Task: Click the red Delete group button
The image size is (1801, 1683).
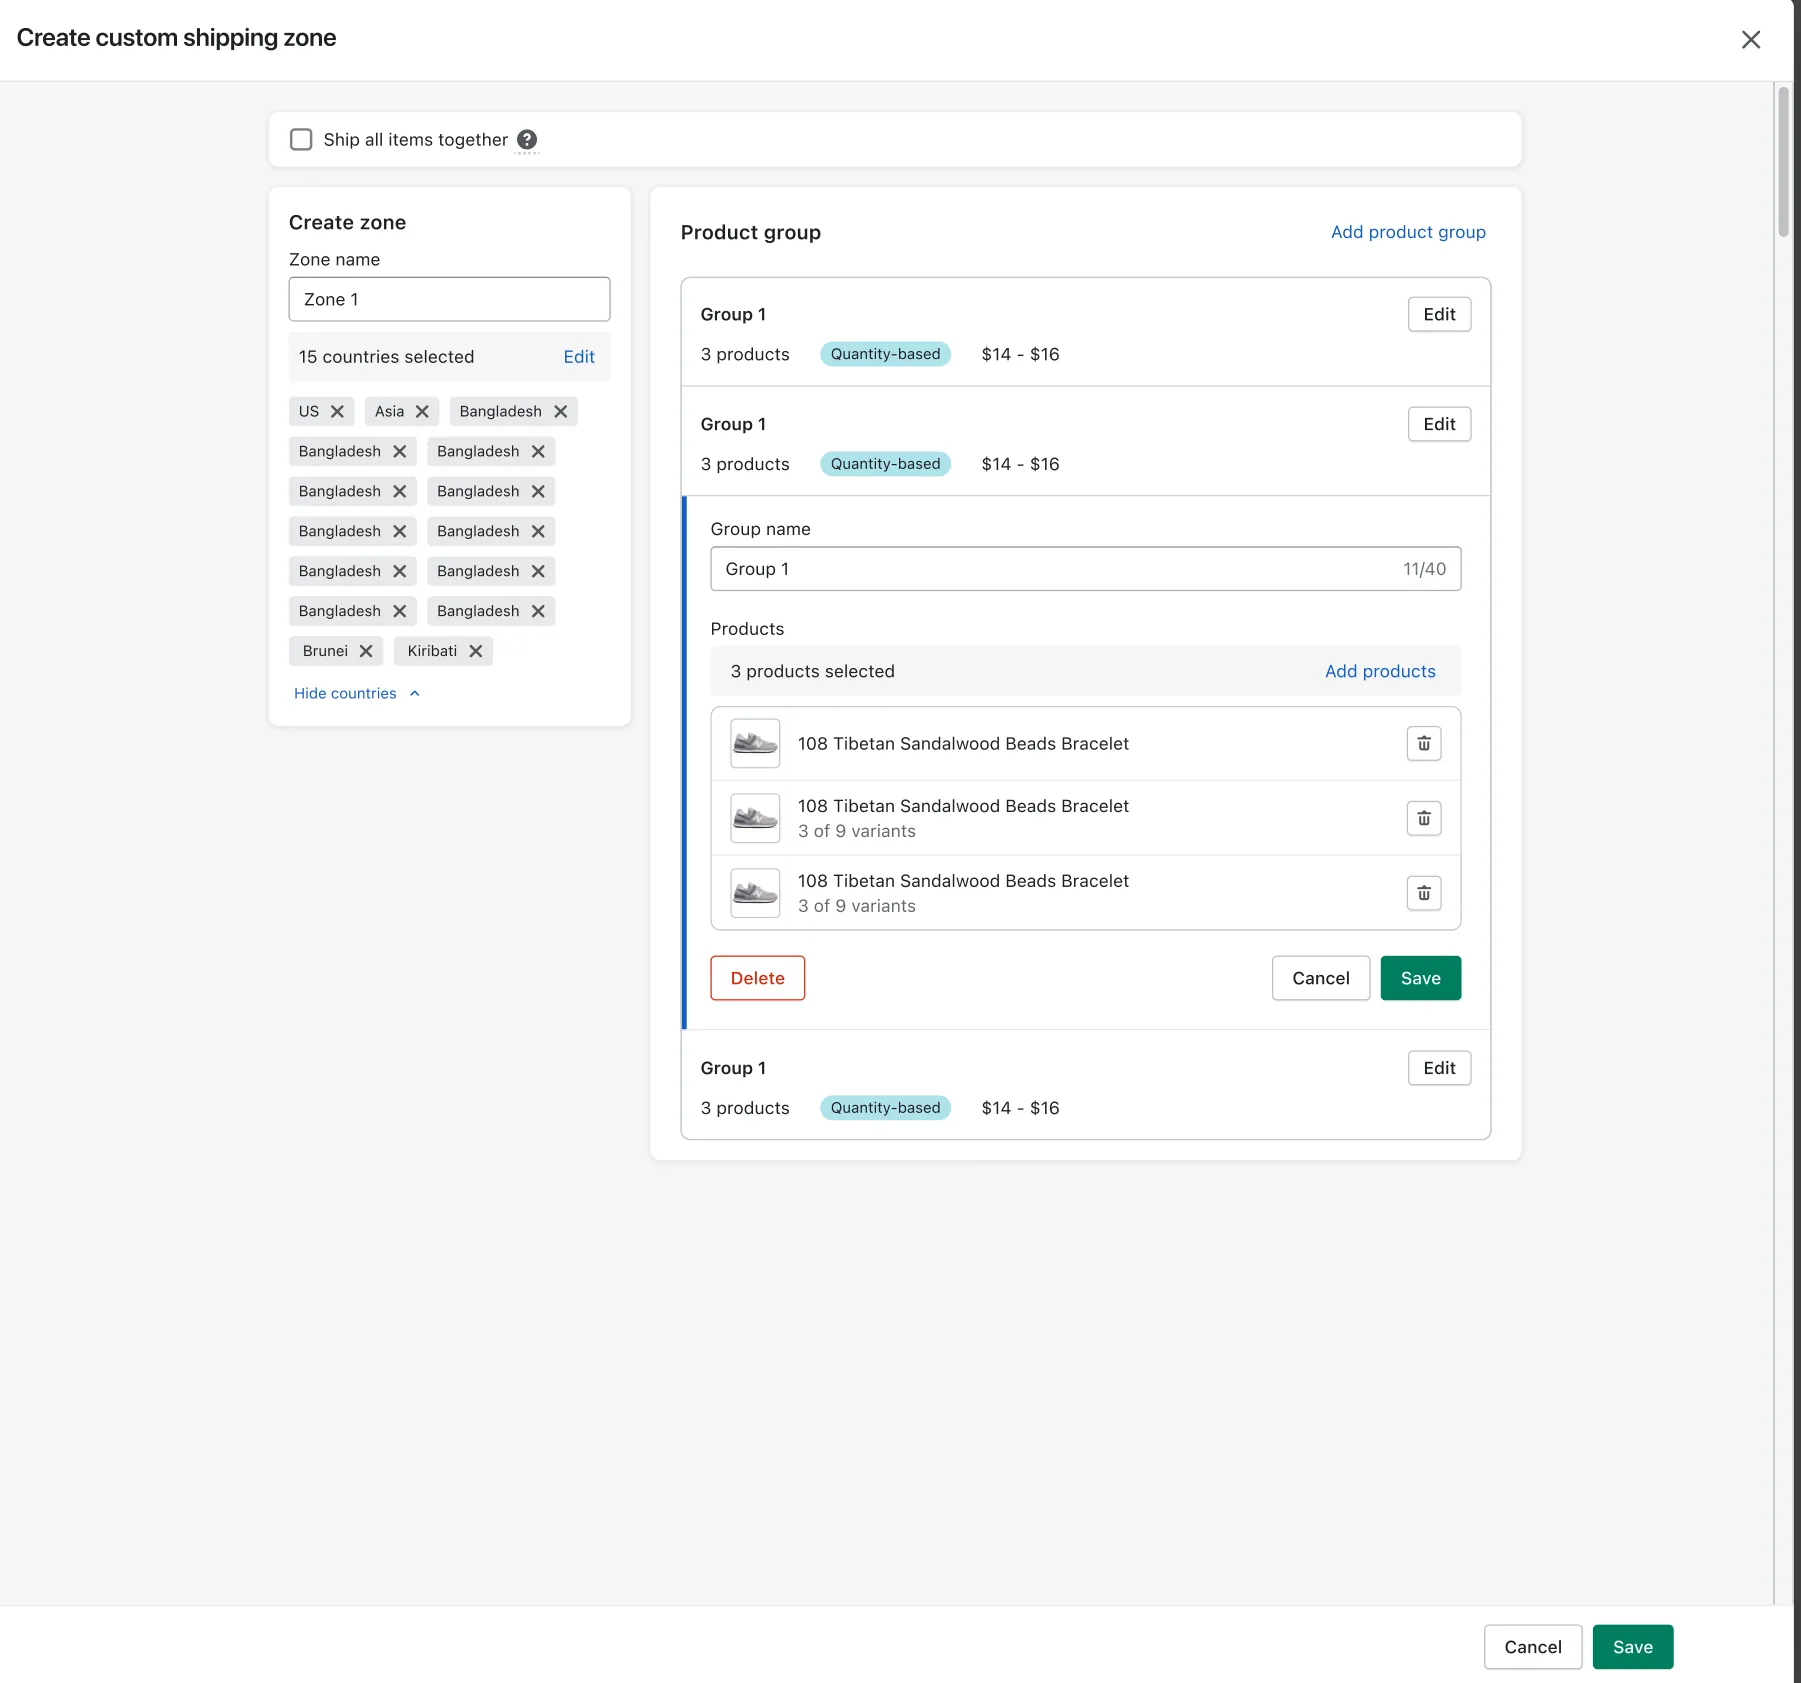Action: click(757, 978)
